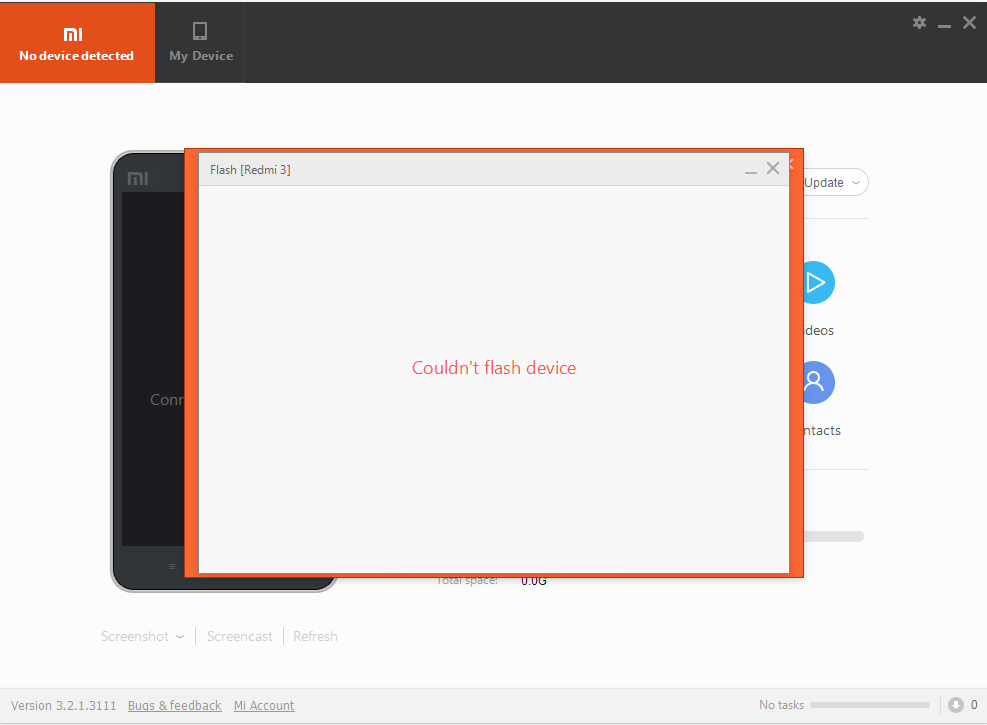
Task: Minimize the Flash [Redmi 3] dialog
Action: point(750,170)
